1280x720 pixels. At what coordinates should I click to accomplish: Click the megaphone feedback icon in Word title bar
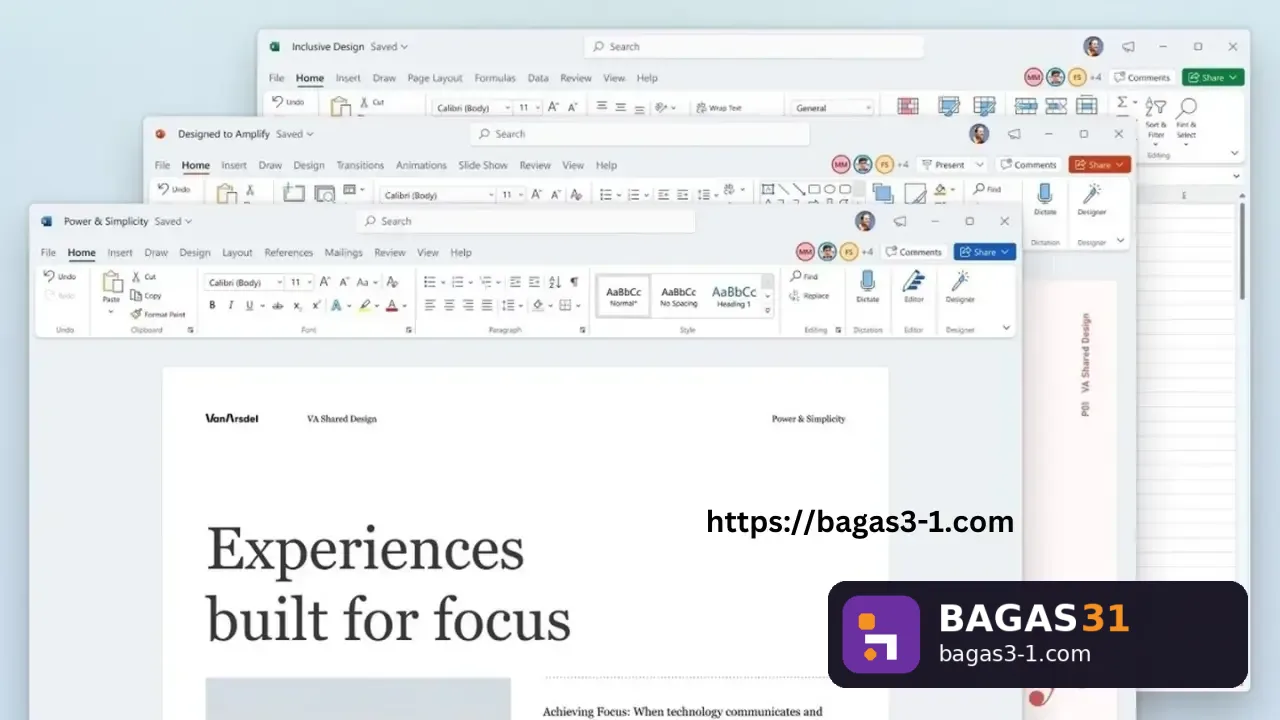[900, 221]
